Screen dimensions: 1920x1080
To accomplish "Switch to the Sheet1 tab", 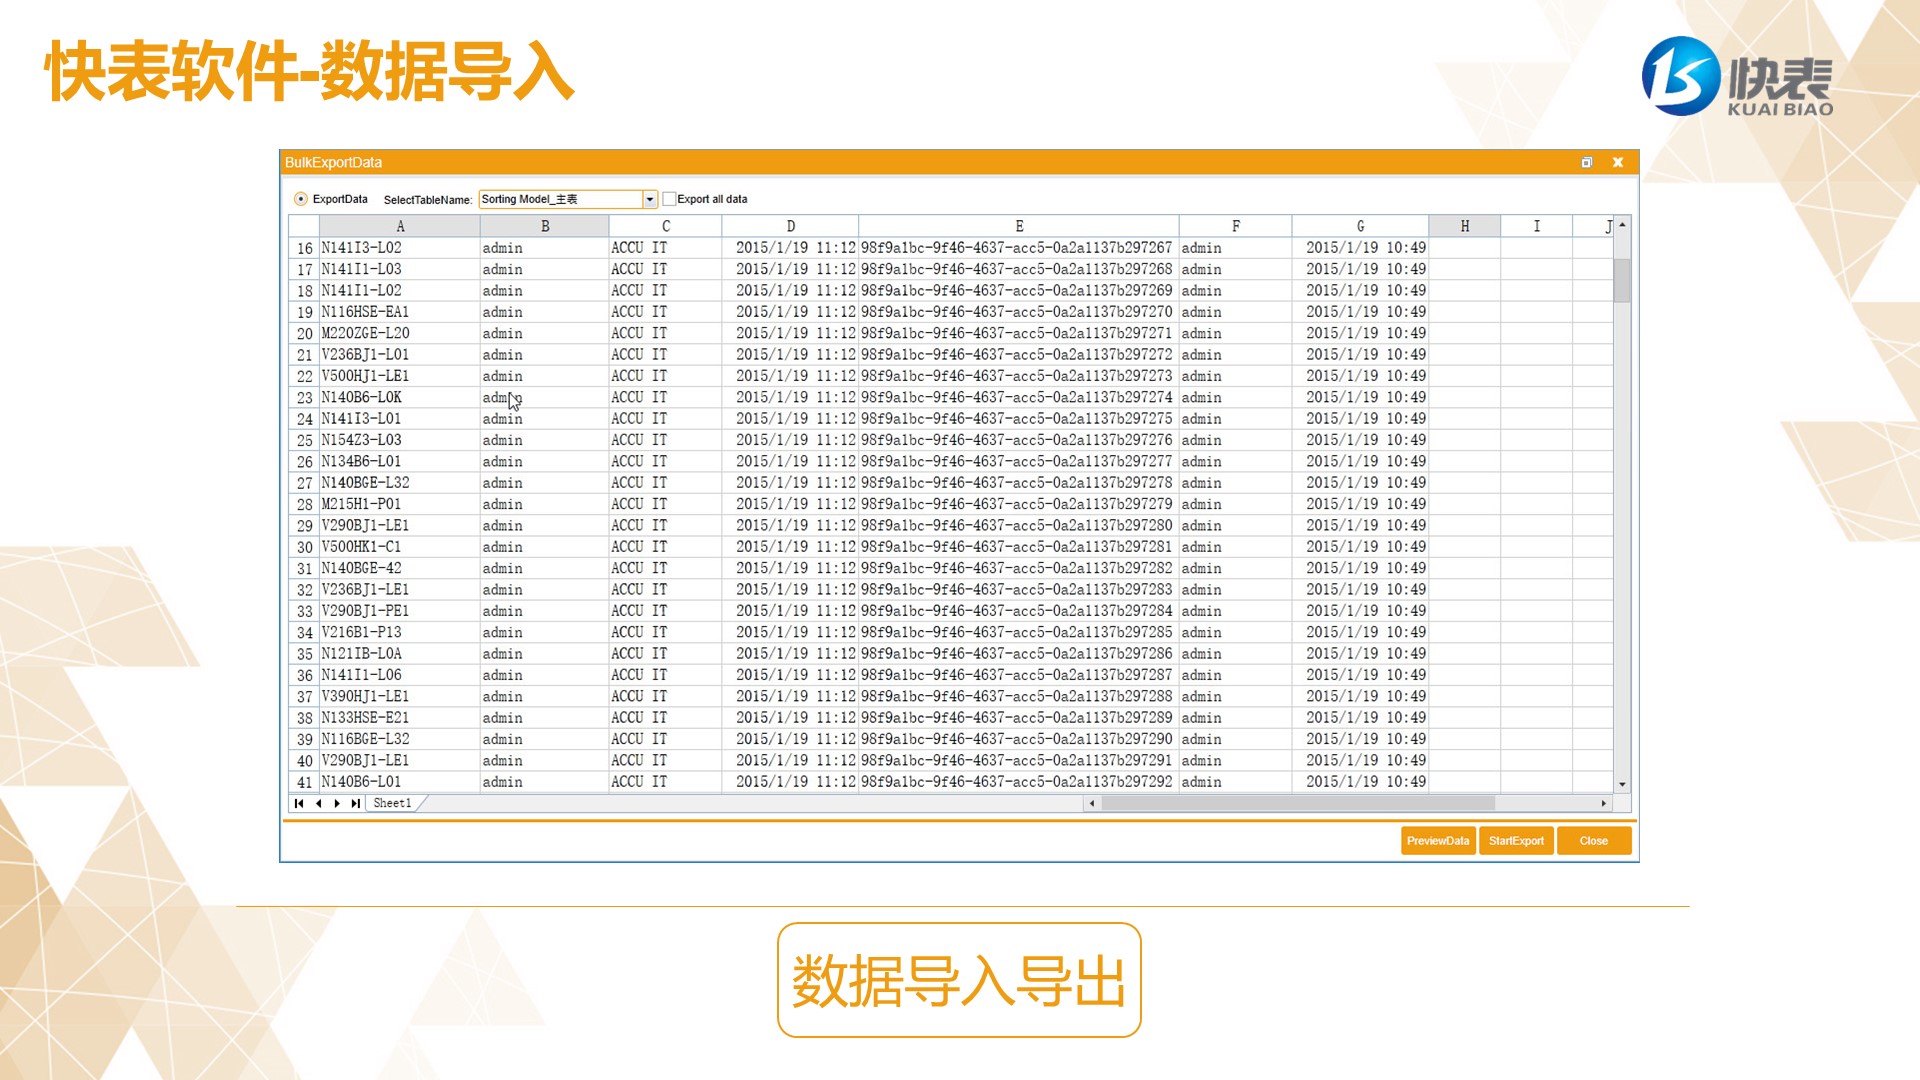I will click(392, 803).
